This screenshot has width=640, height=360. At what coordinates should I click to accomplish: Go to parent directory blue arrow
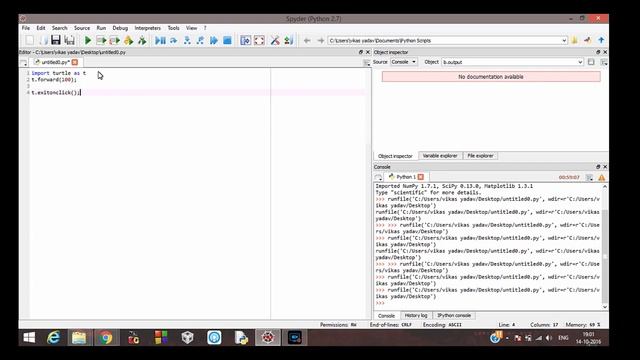(601, 40)
